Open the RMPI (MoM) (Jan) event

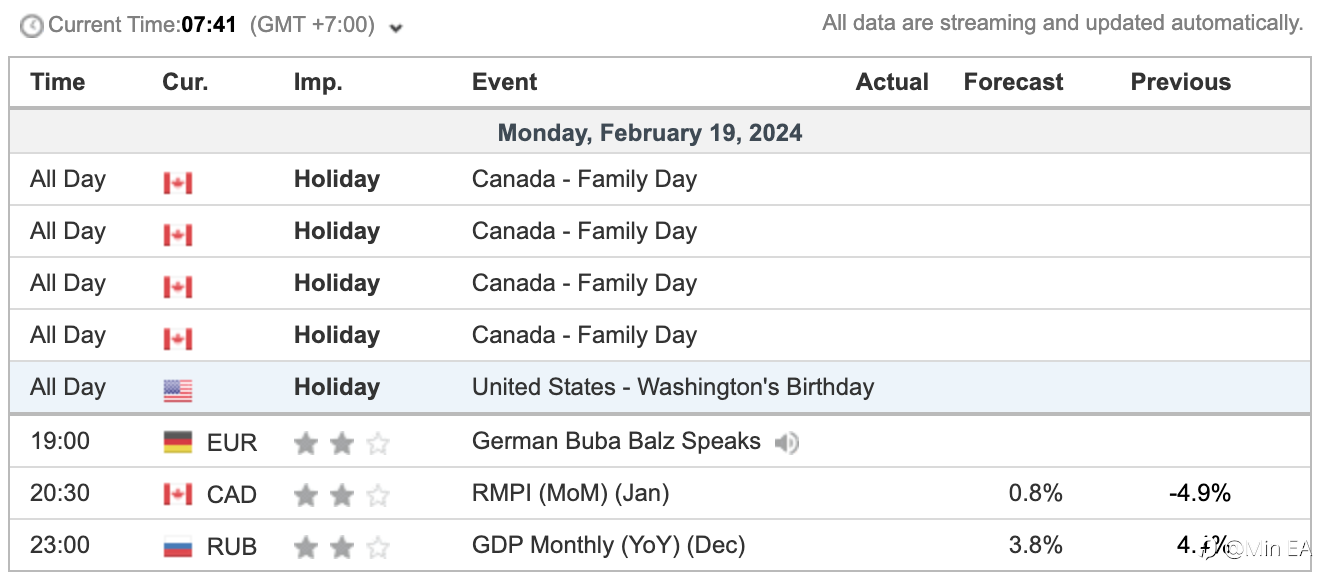[x=571, y=494]
